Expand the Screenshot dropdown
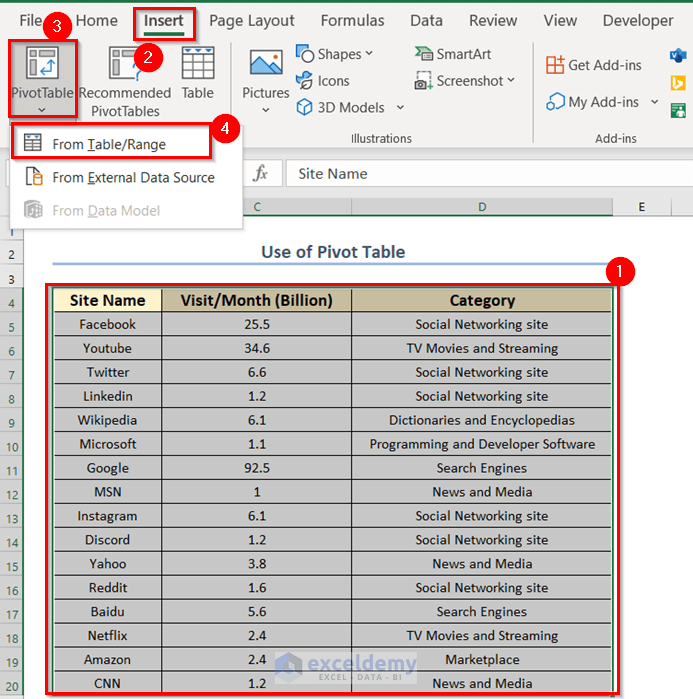This screenshot has height=699, width=693. [x=511, y=81]
